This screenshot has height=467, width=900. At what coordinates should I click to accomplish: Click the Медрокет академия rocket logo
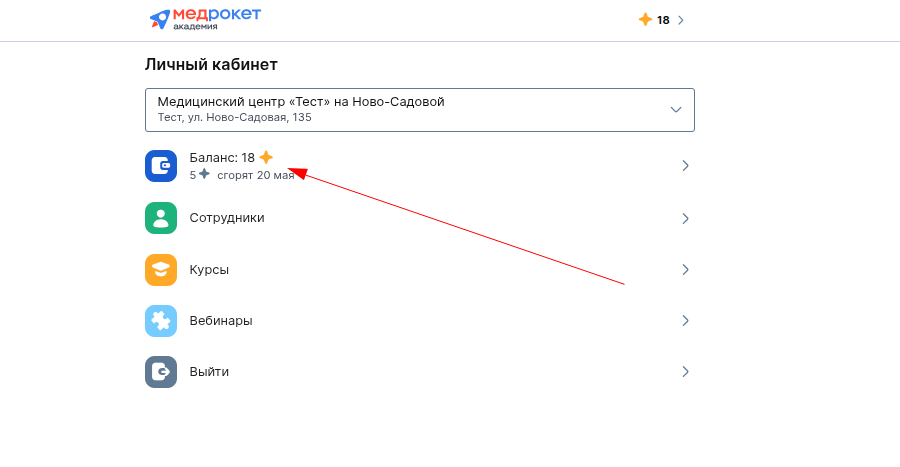[x=205, y=18]
